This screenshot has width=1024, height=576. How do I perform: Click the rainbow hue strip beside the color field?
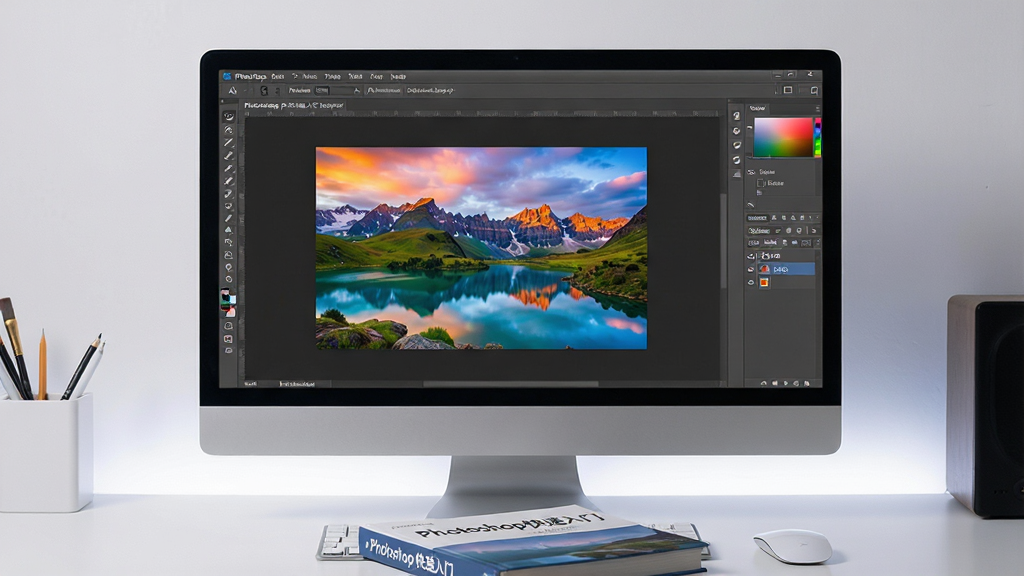[817, 137]
